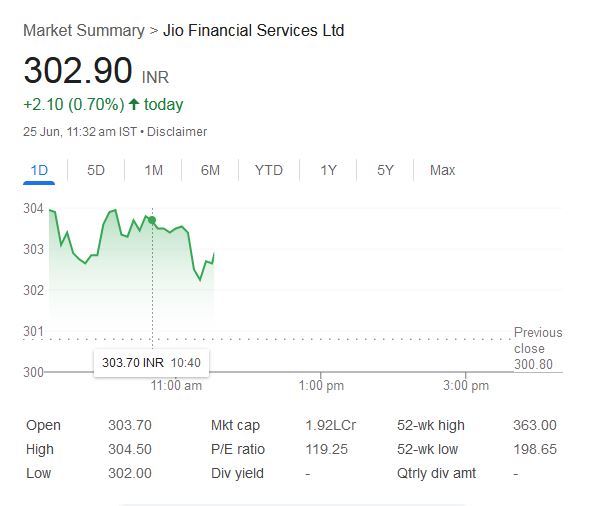This screenshot has height=506, width=612.
Task: Select the 1D chart range tab
Action: [x=39, y=170]
